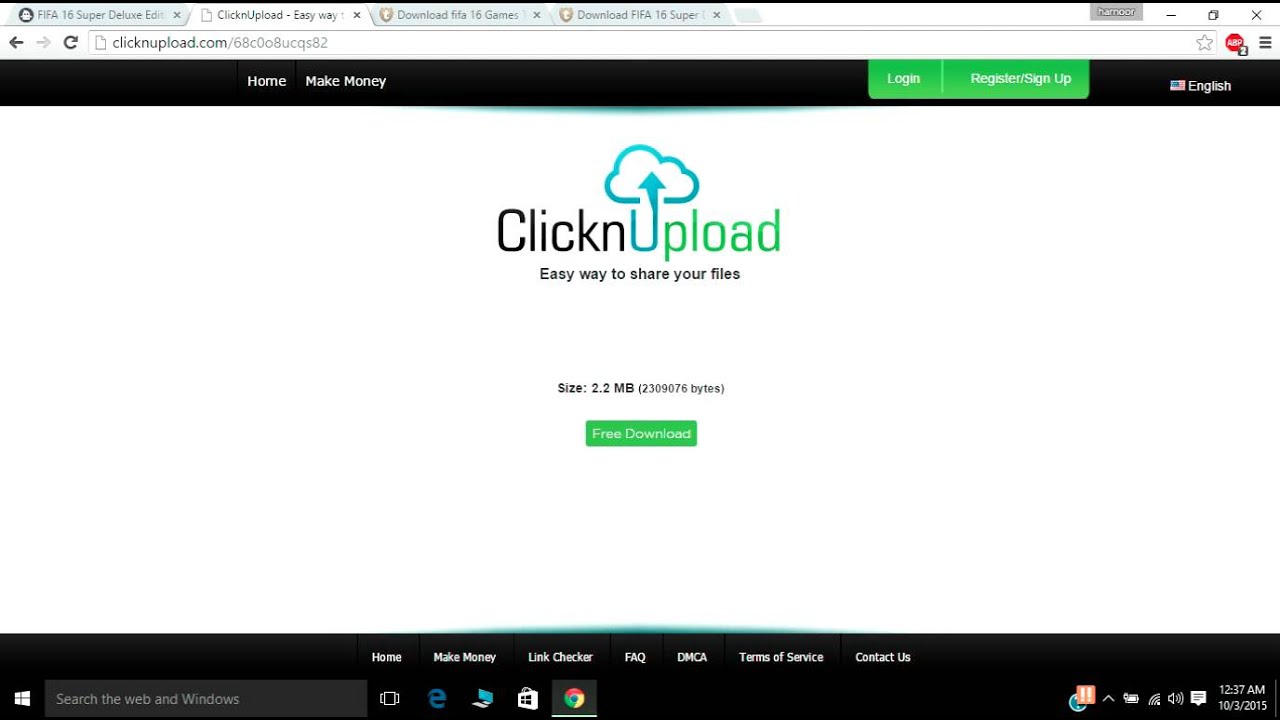Close the ClicknUpload tab

coord(357,15)
